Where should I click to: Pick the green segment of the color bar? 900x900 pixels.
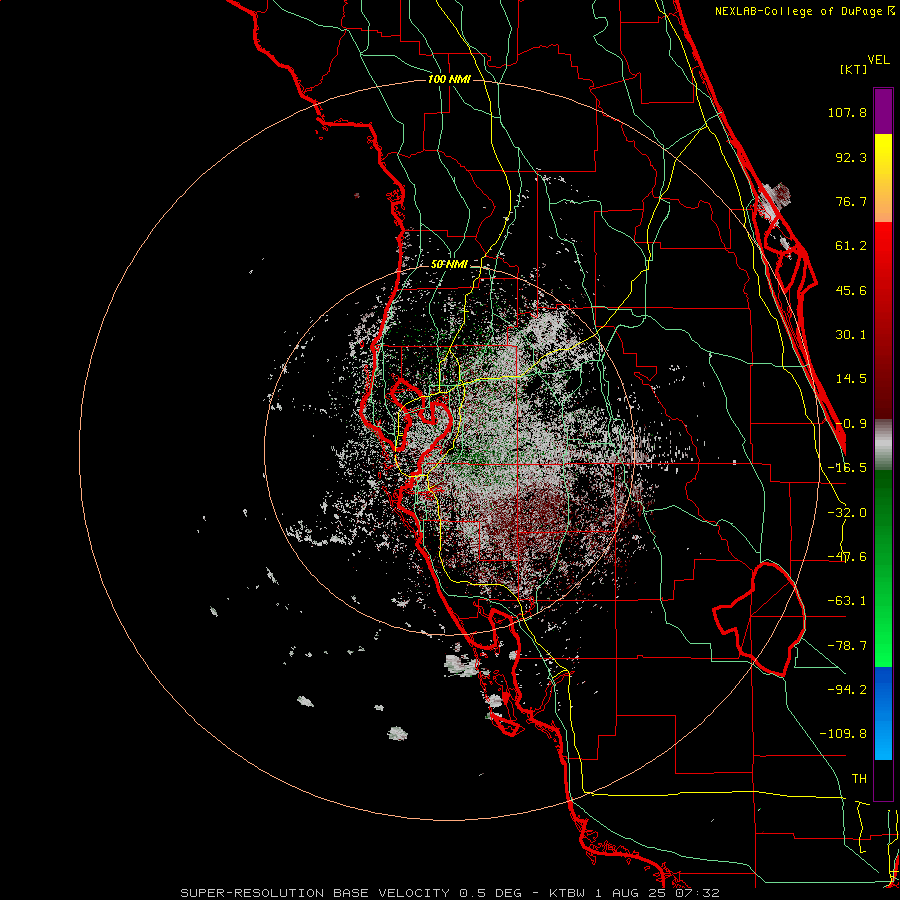[883, 568]
